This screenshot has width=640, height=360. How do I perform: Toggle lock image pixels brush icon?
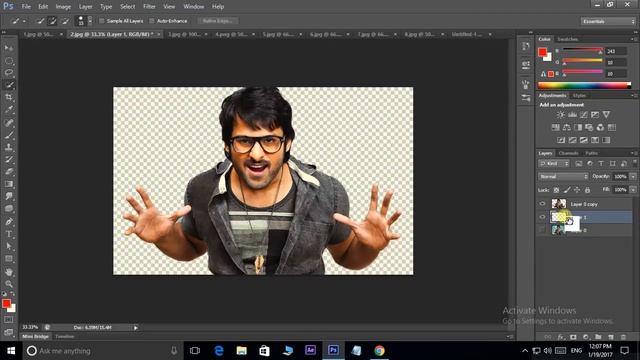click(567, 190)
